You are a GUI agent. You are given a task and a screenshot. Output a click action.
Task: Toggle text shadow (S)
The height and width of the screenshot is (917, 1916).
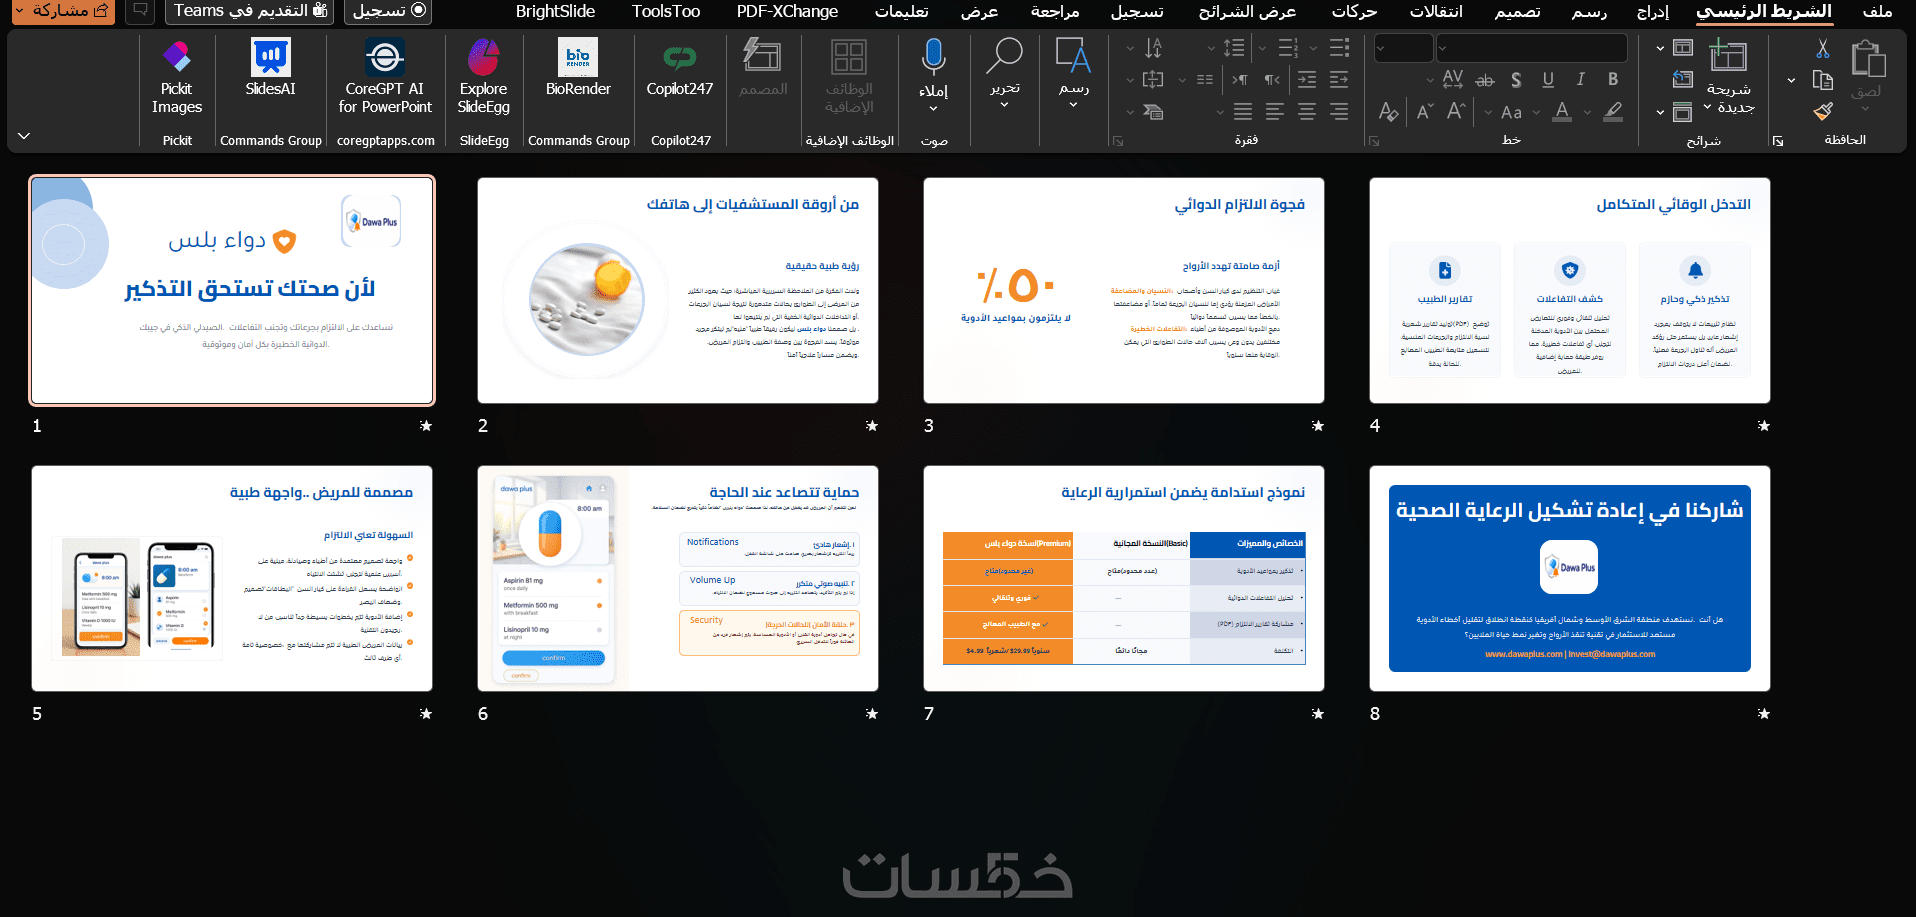(1516, 79)
